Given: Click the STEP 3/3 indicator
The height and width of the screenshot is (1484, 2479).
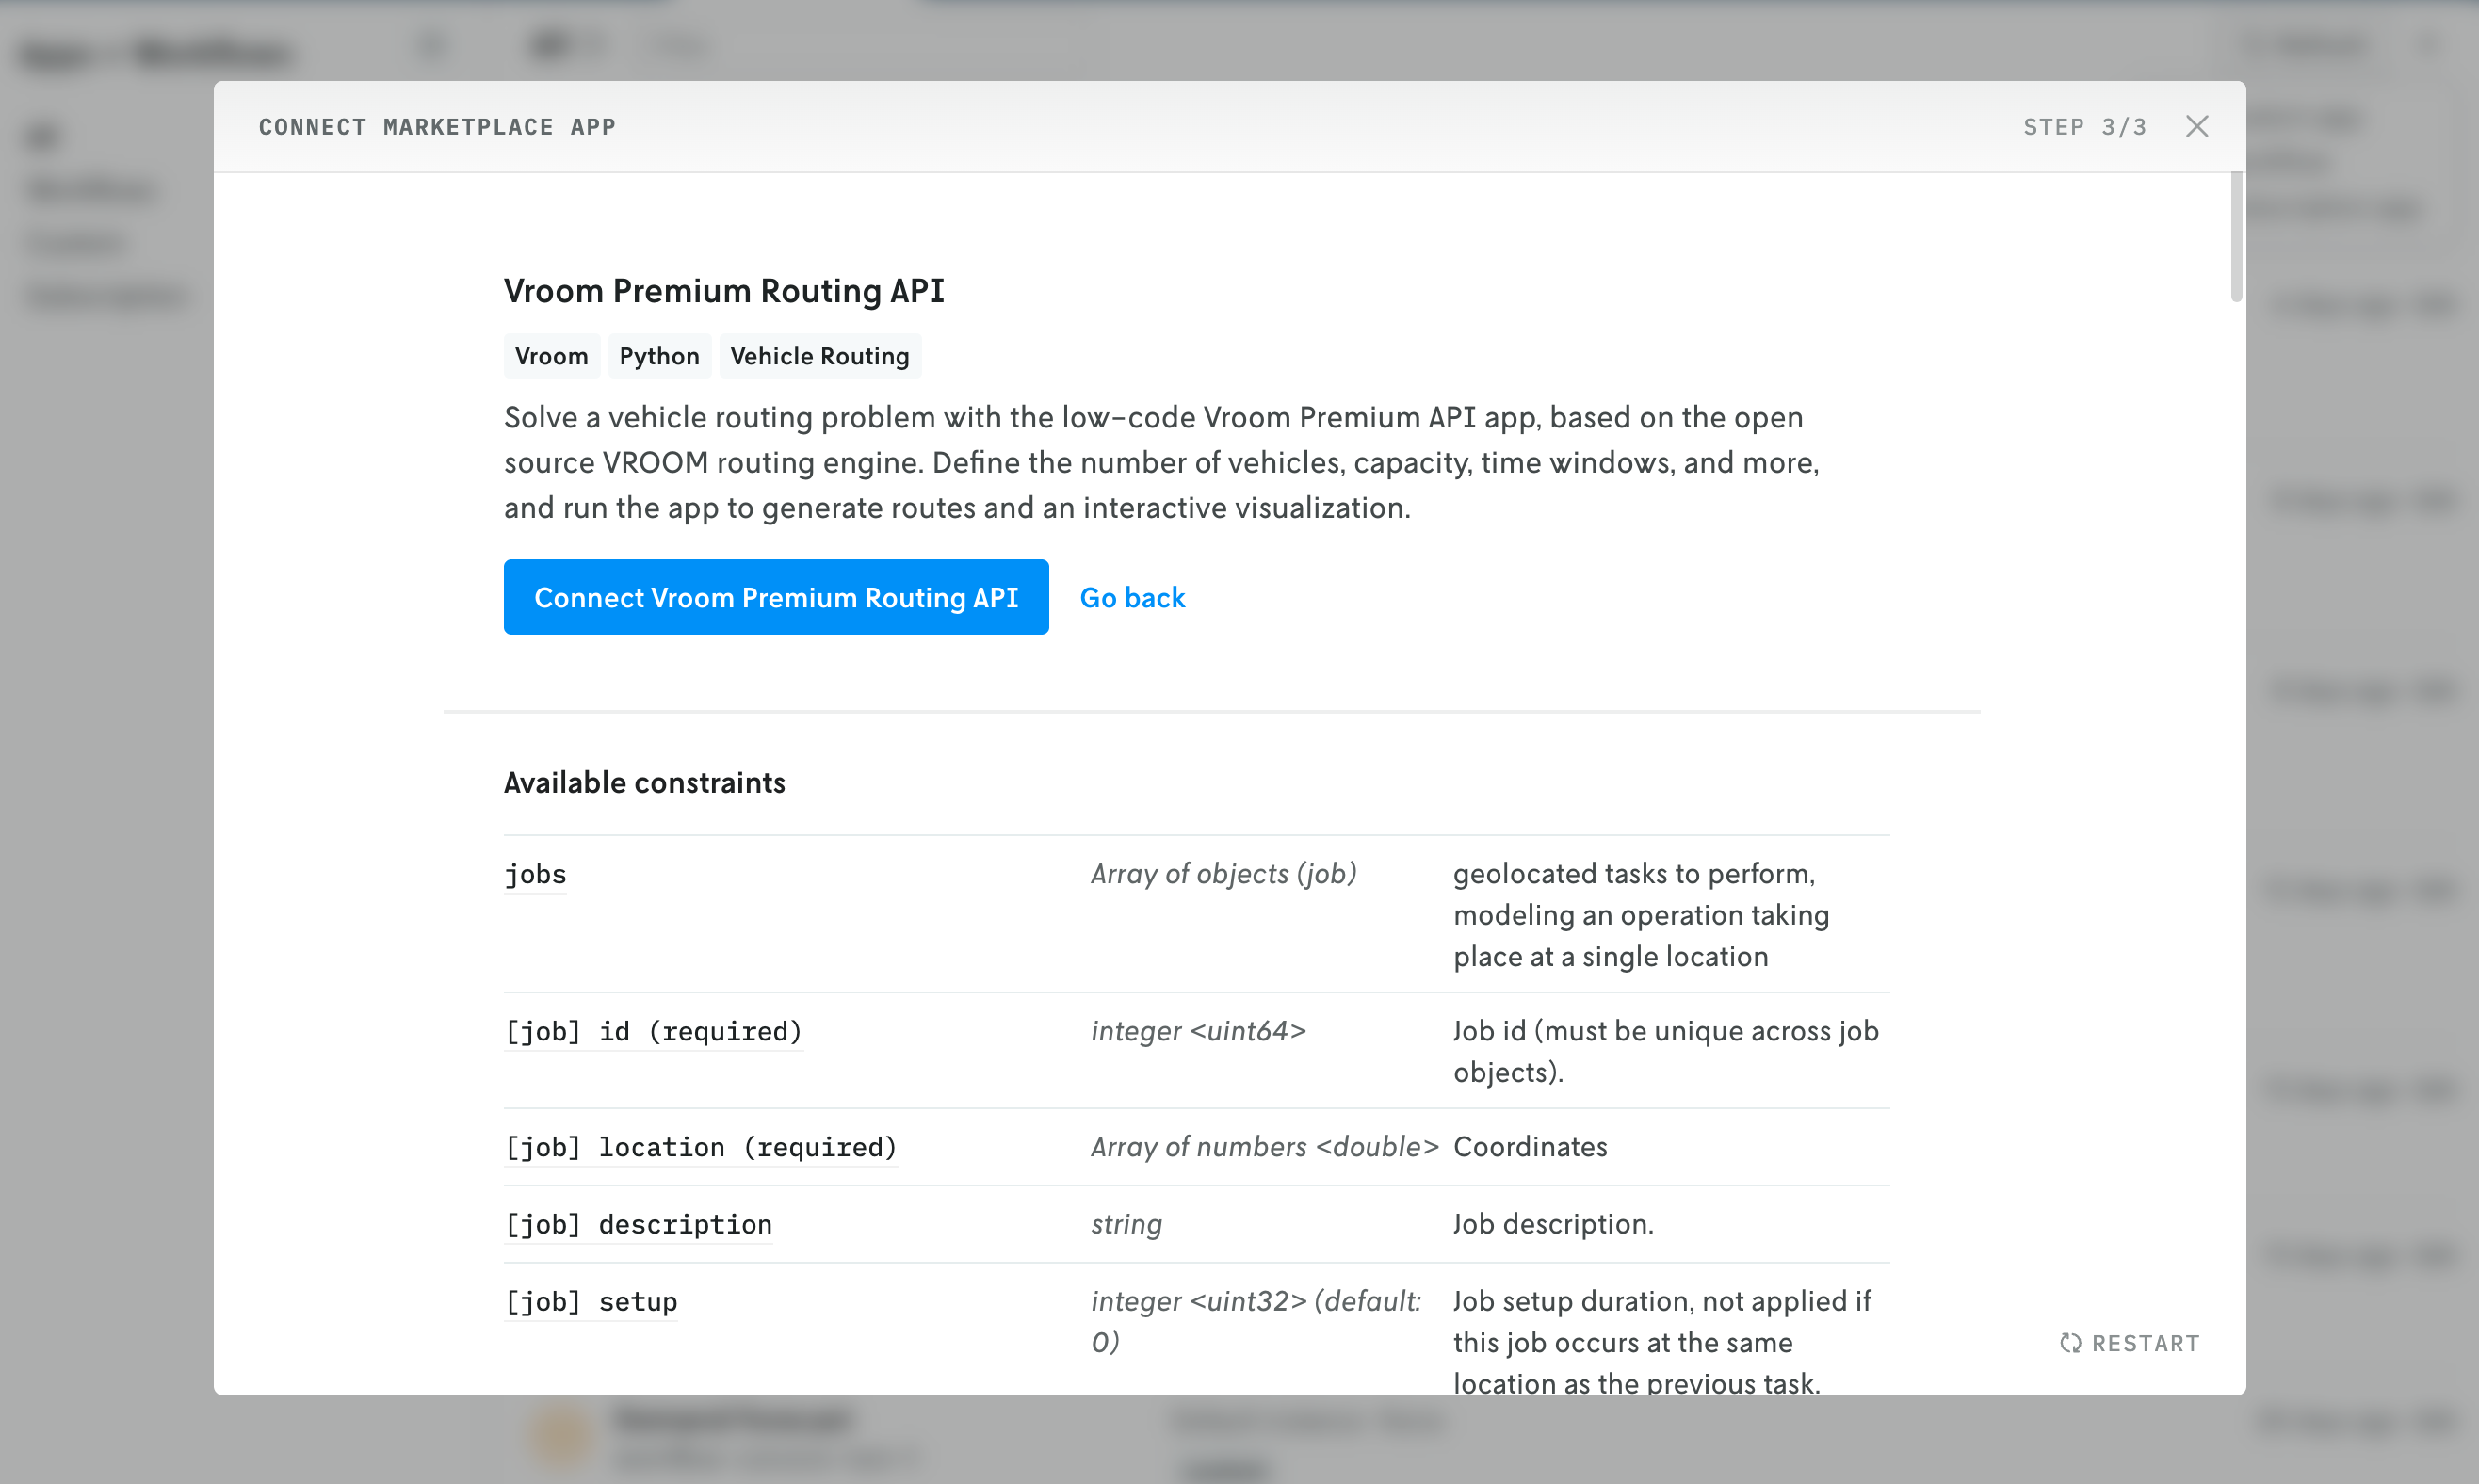Looking at the screenshot, I should 2085,126.
